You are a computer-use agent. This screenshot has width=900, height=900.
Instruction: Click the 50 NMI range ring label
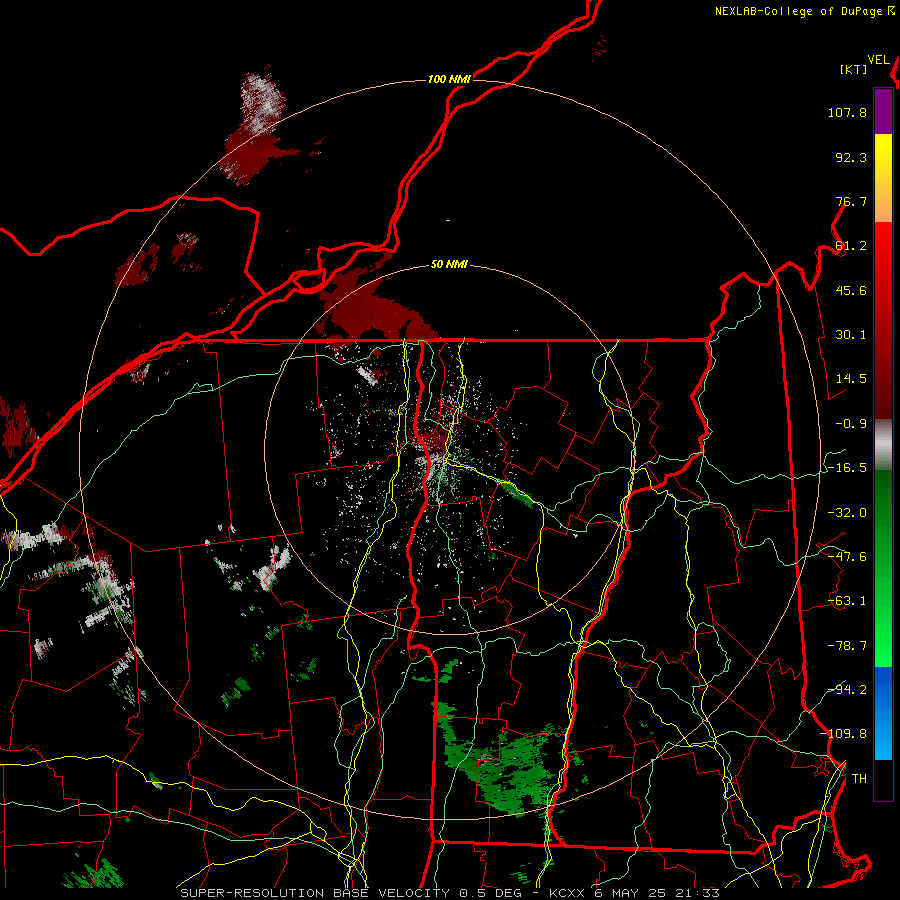click(x=449, y=265)
